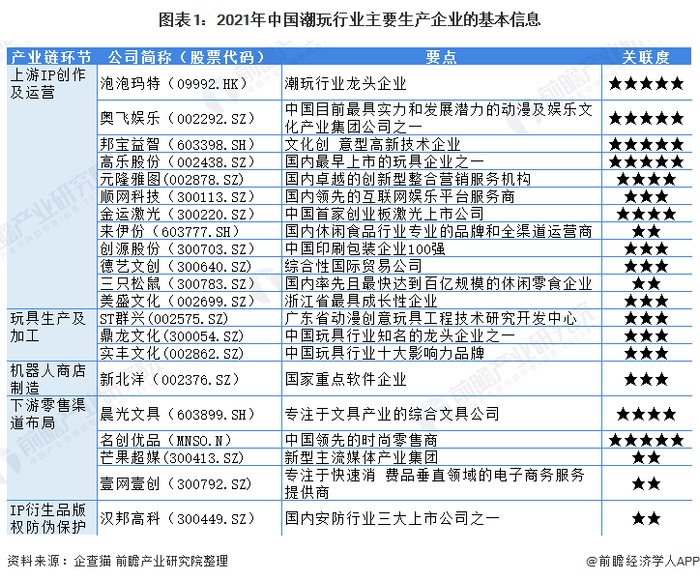Click the four-star rating for 晨光文具
700x581 pixels.
pyautogui.click(x=646, y=414)
